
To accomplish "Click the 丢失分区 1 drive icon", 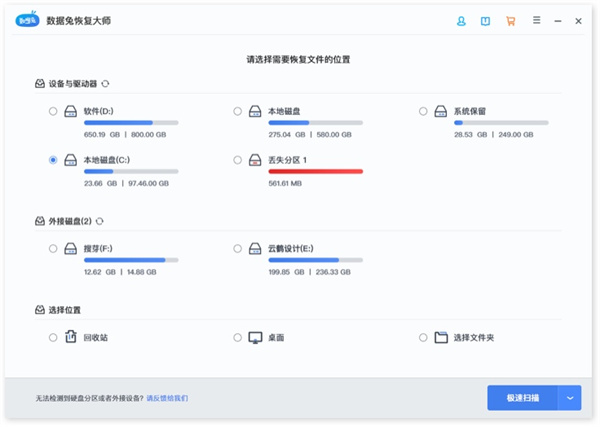I will [255, 160].
